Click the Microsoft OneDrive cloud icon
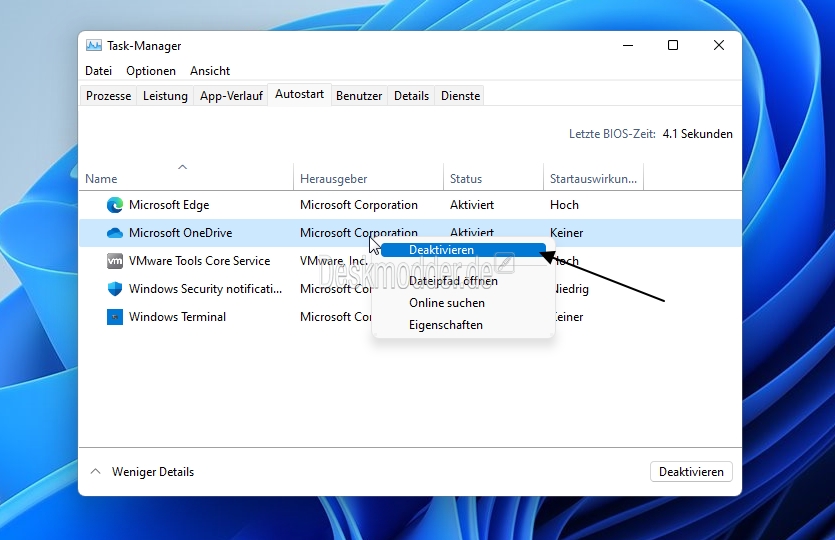Image resolution: width=835 pixels, height=540 pixels. point(114,233)
